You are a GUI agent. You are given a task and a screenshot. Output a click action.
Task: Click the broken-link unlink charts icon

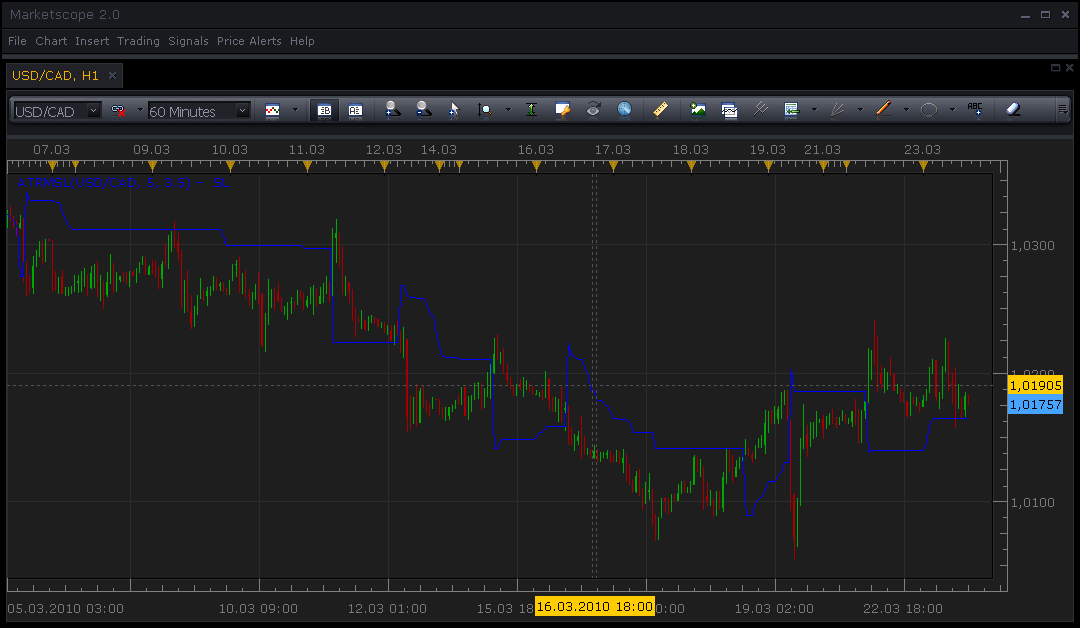point(118,110)
